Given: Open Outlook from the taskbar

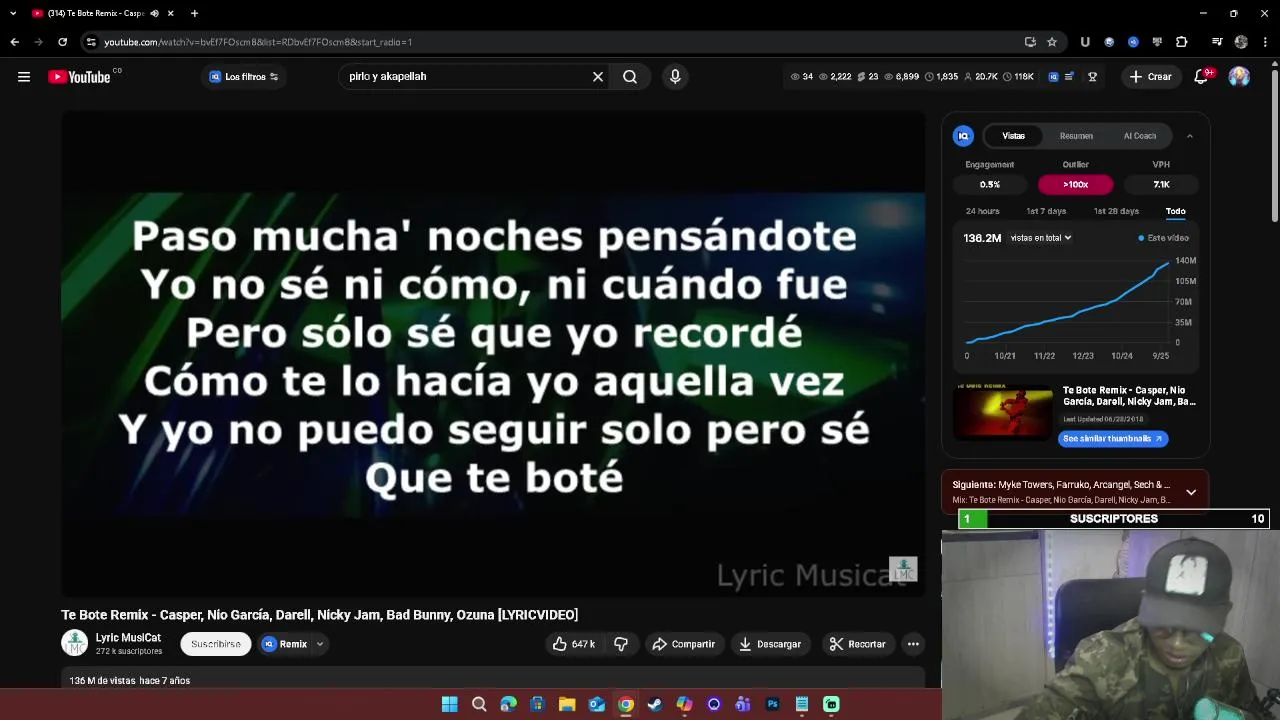Looking at the screenshot, I should (x=596, y=704).
